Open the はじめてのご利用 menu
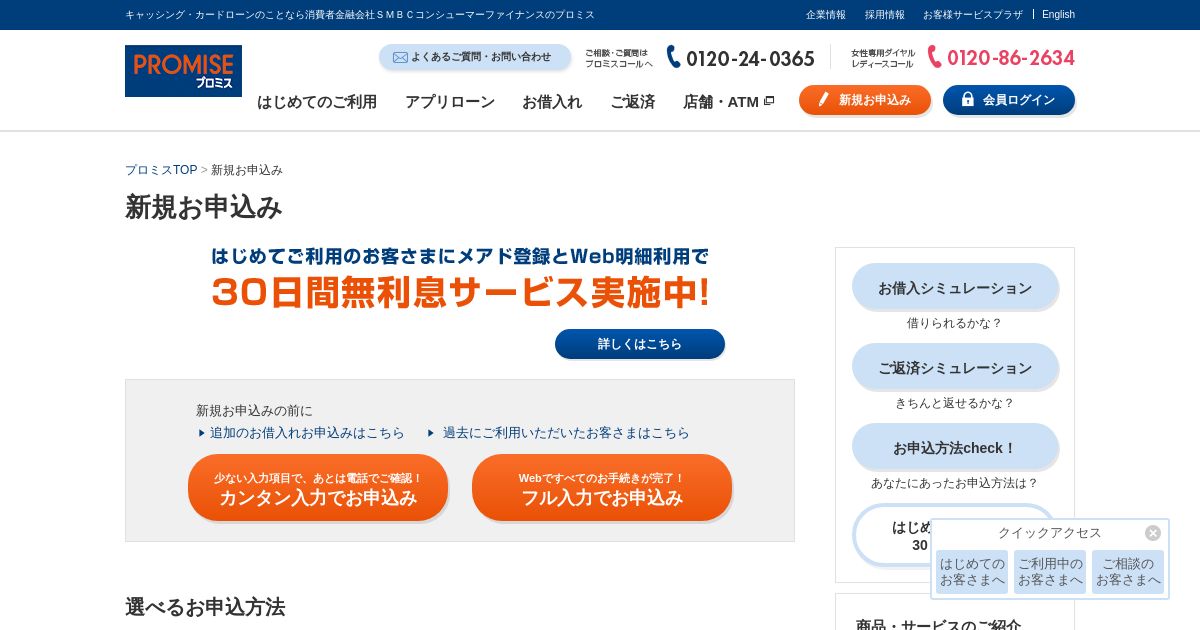This screenshot has width=1200, height=630. (317, 101)
